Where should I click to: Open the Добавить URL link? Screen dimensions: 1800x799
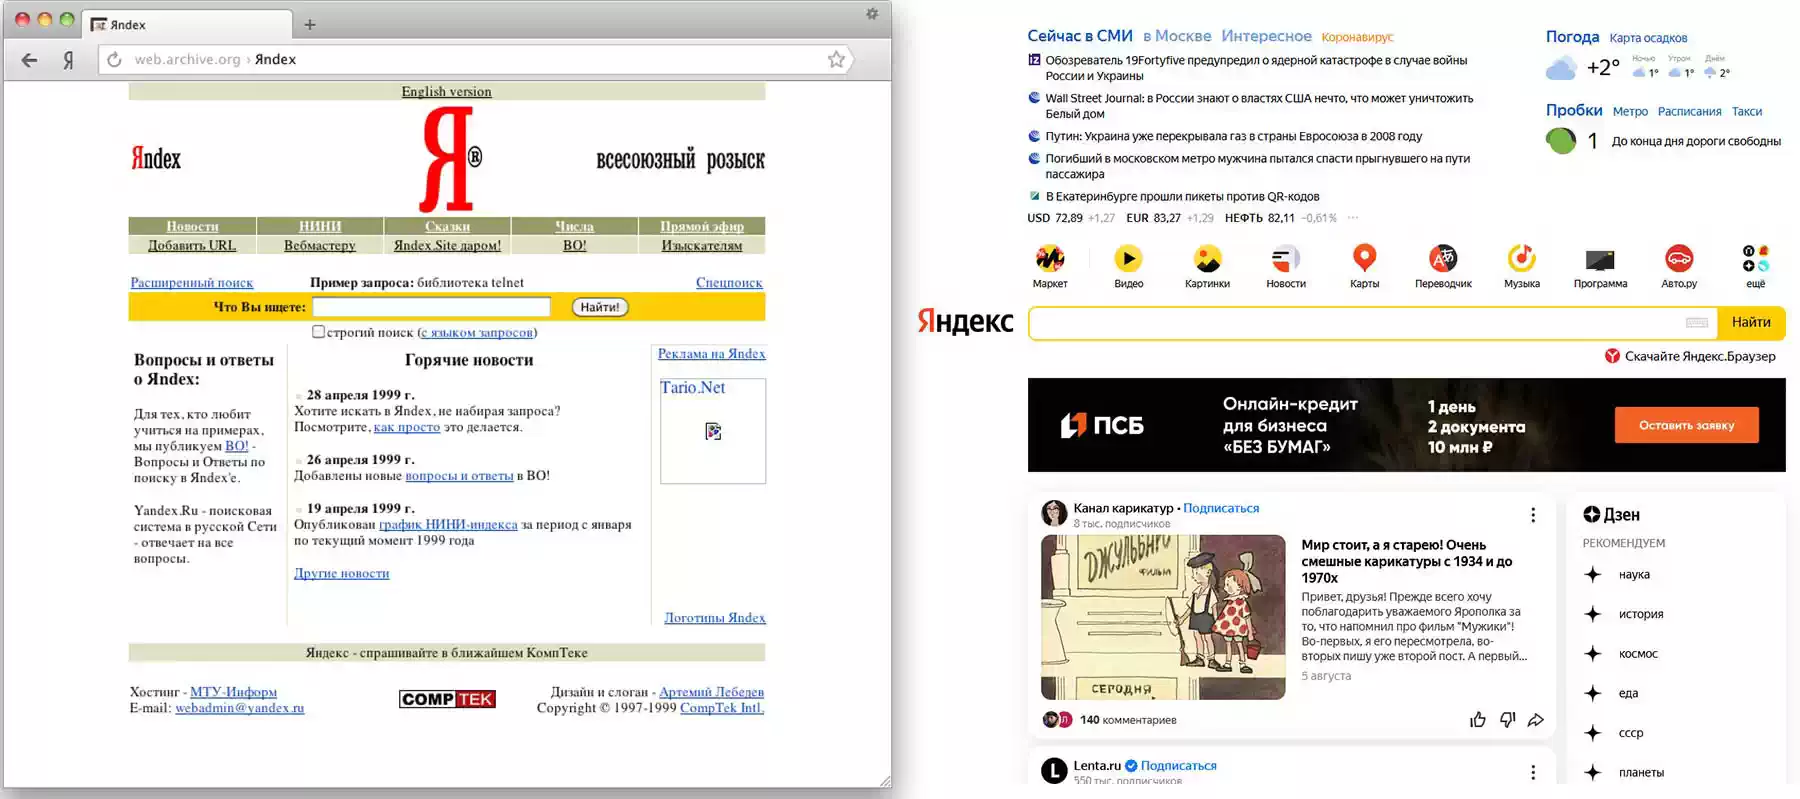click(x=192, y=245)
